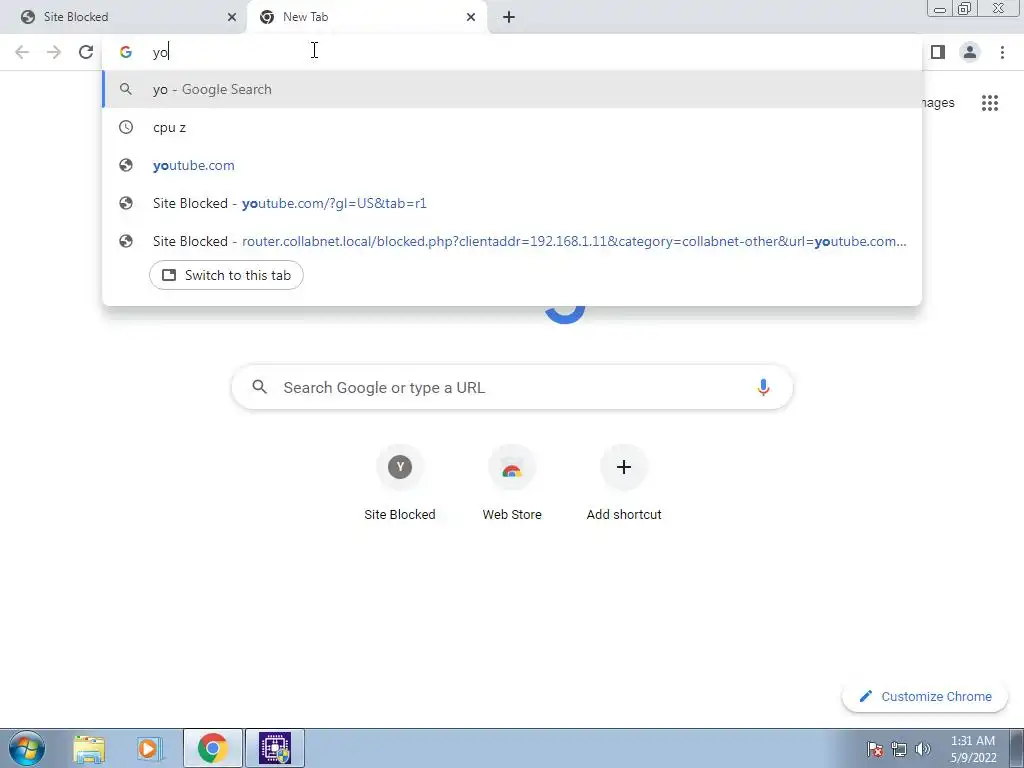
Task: Reload the current page
Action: [x=86, y=52]
